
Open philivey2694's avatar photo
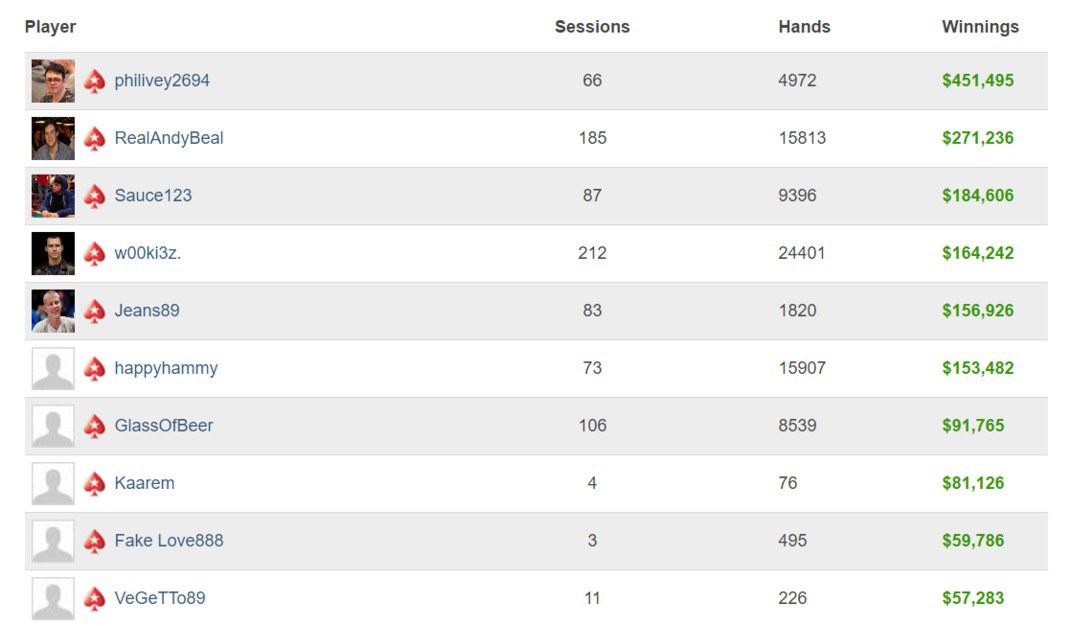(53, 81)
